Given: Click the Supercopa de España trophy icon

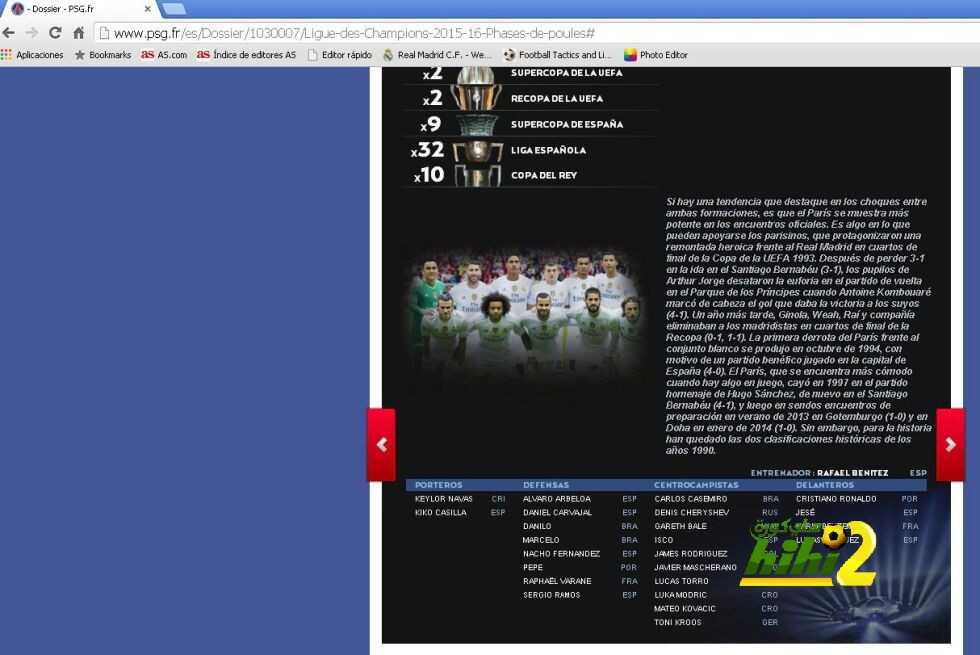Looking at the screenshot, I should [478, 124].
